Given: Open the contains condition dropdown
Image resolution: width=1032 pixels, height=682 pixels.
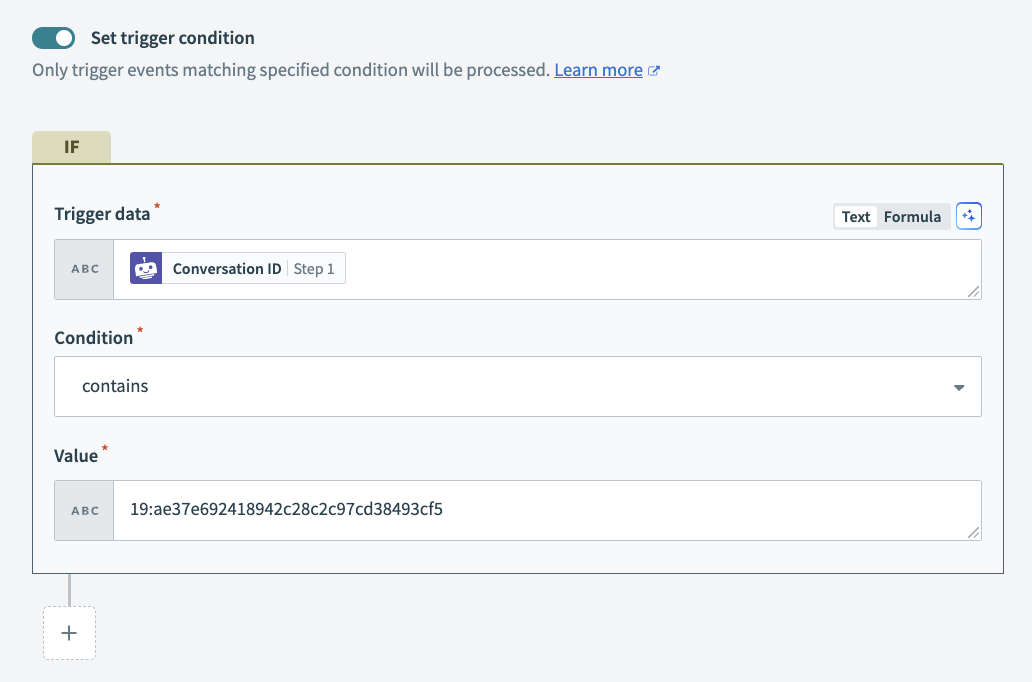Looking at the screenshot, I should (x=516, y=387).
